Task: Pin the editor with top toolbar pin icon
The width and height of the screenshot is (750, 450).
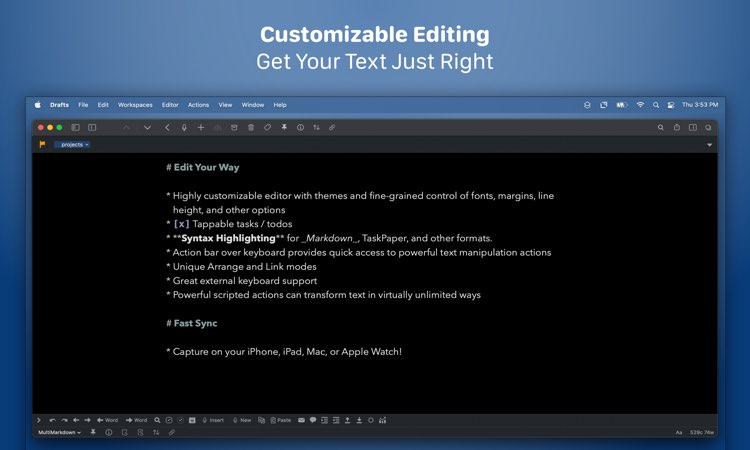Action: pos(284,128)
